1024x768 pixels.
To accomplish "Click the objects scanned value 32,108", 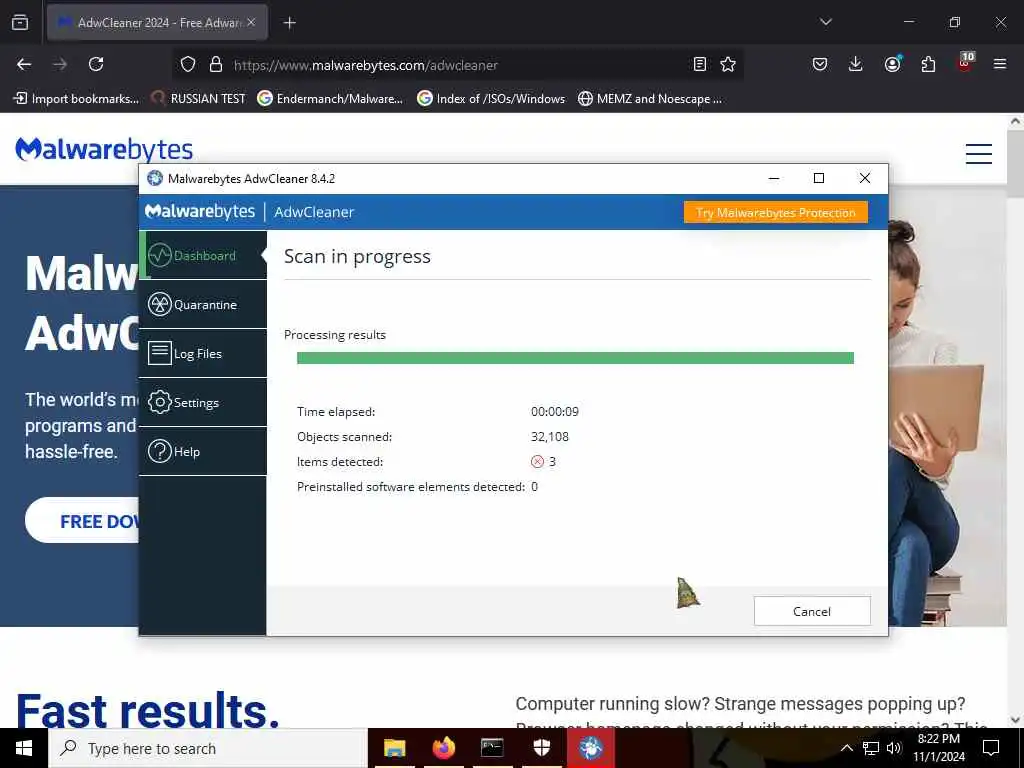I will pyautogui.click(x=550, y=436).
